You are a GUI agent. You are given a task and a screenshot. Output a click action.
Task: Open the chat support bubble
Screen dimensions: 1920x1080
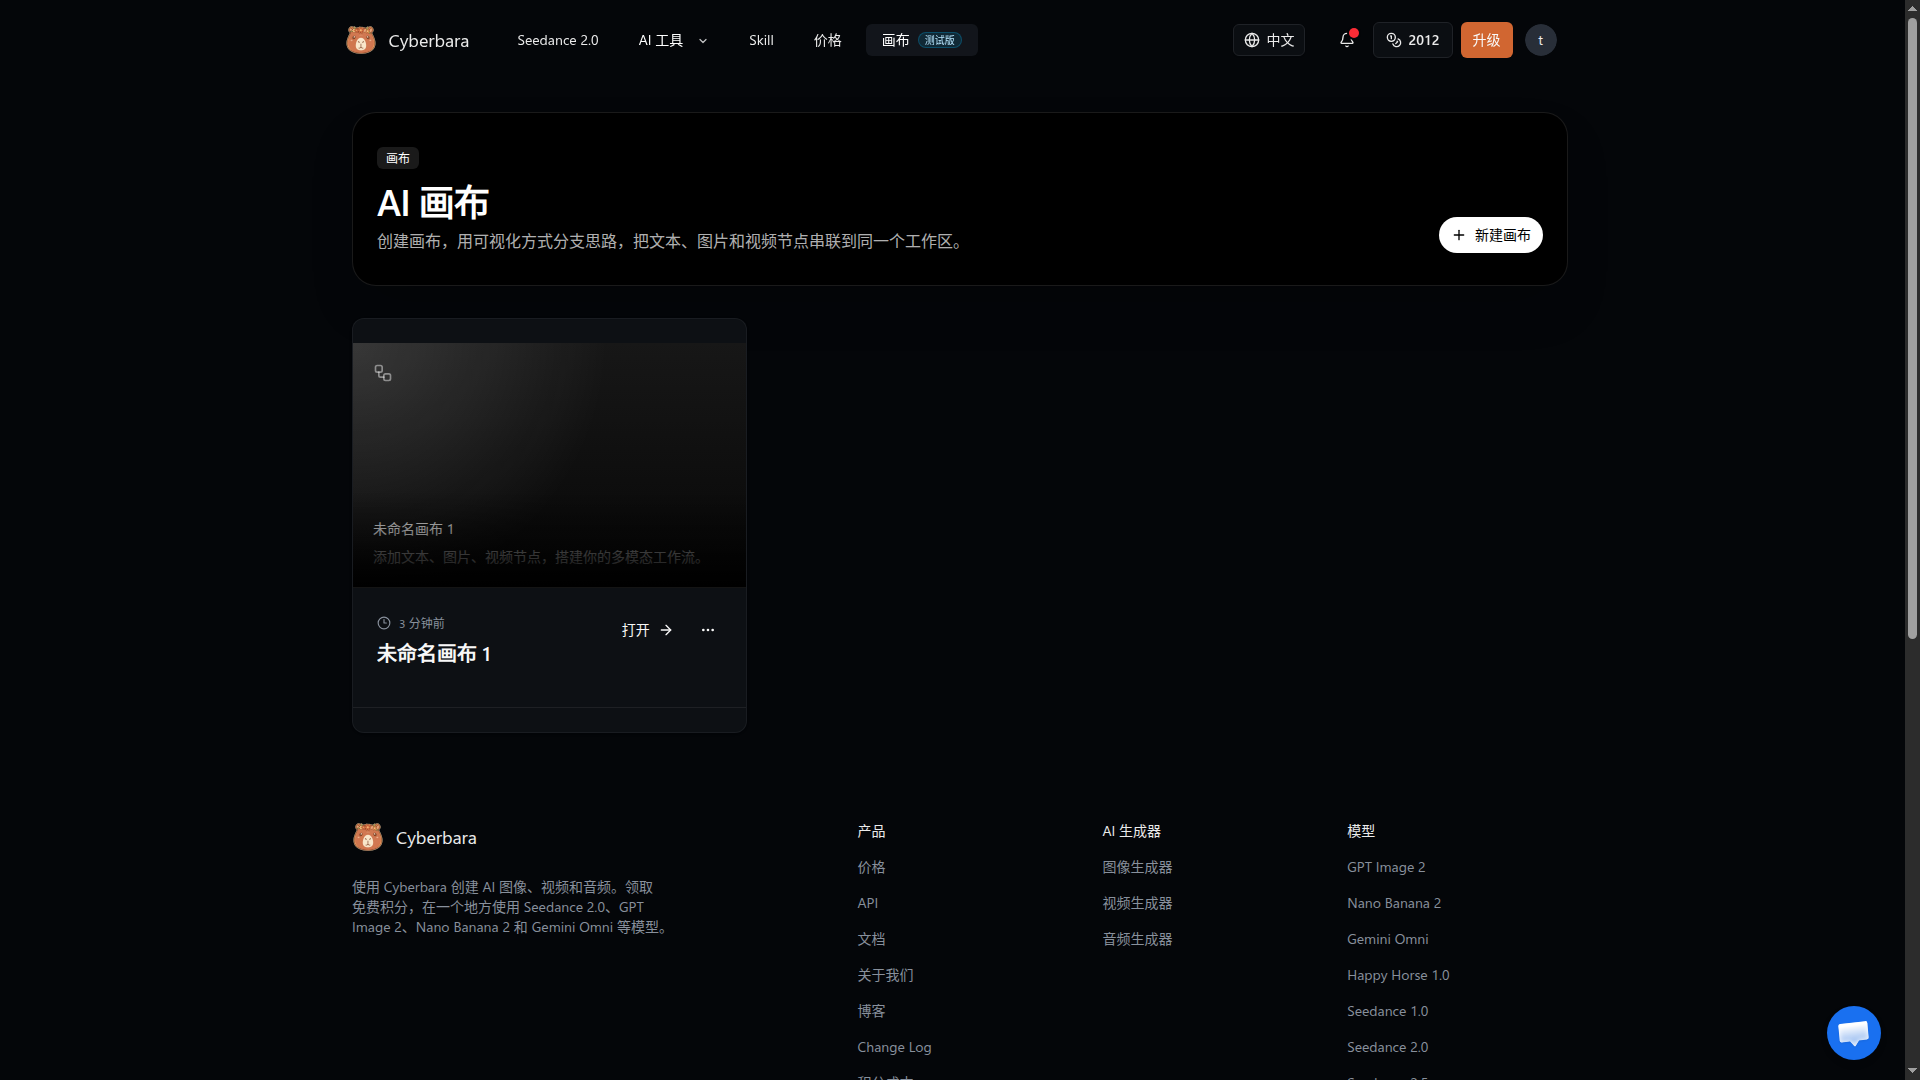click(1853, 1033)
